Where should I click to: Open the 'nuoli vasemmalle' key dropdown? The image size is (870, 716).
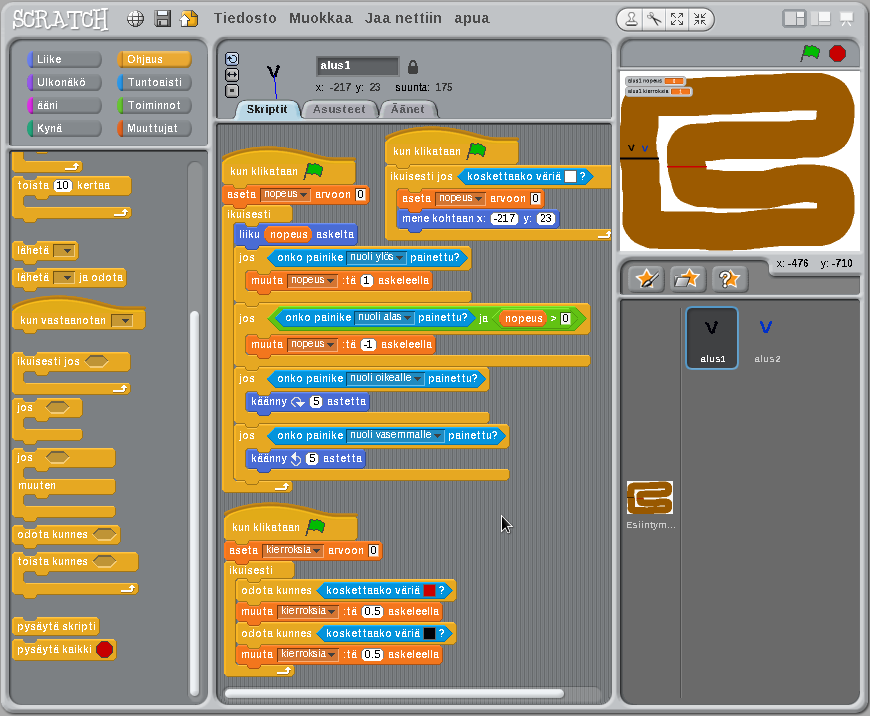tap(438, 436)
